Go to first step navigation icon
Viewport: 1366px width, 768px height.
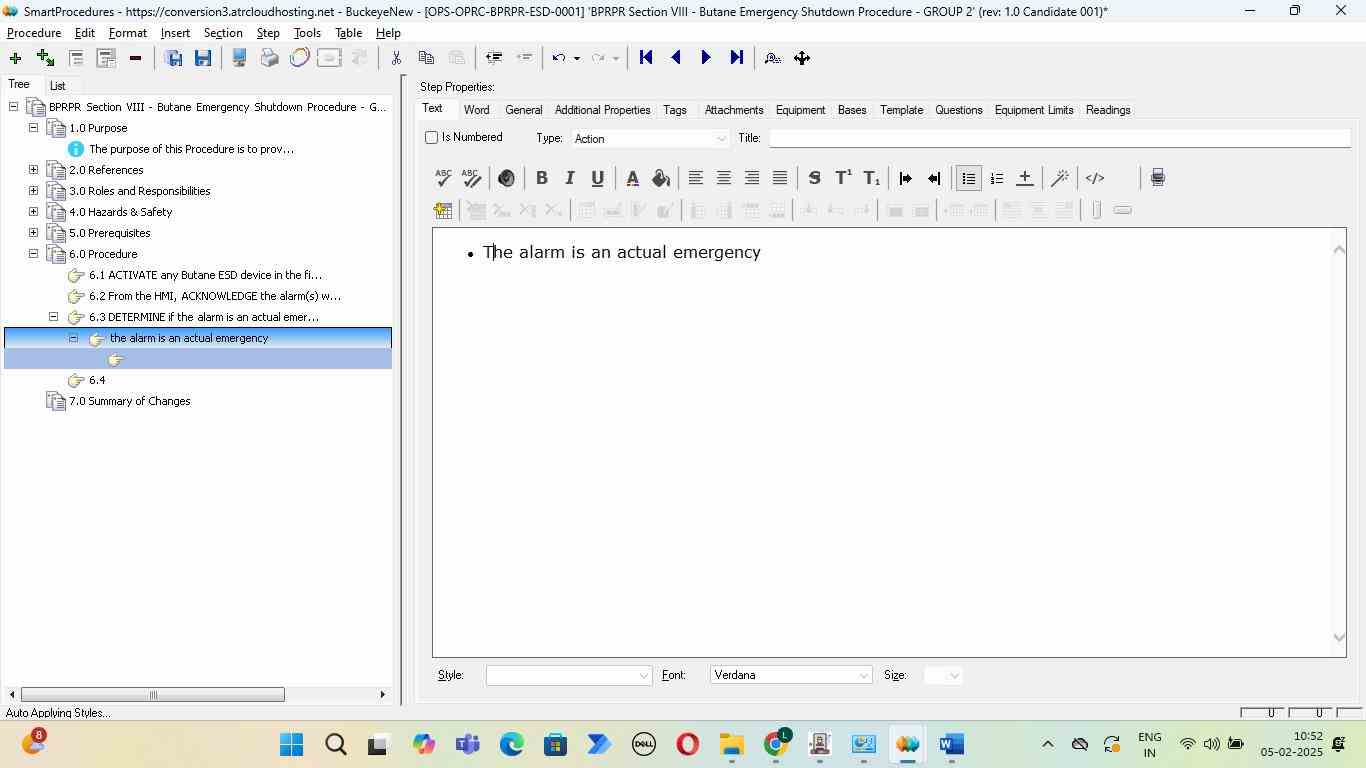(x=646, y=58)
